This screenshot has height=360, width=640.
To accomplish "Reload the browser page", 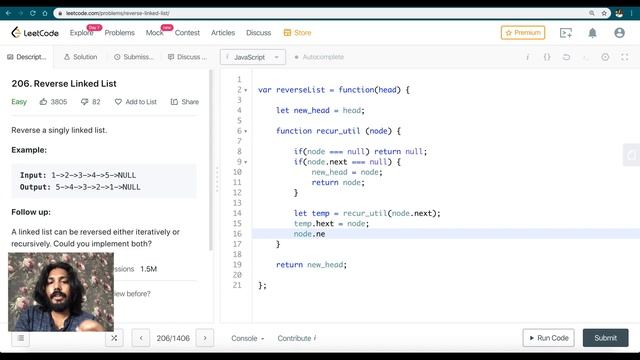I will (33, 13).
